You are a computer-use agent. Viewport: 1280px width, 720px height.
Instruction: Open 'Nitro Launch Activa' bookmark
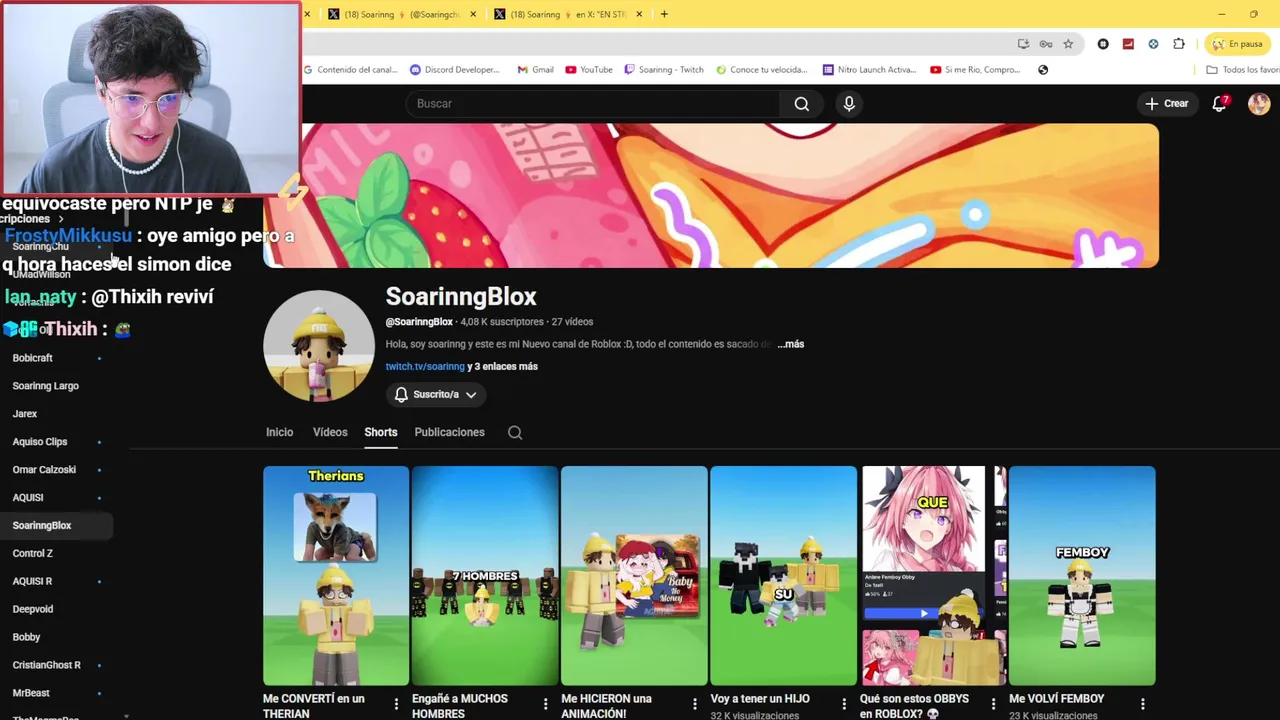(869, 70)
